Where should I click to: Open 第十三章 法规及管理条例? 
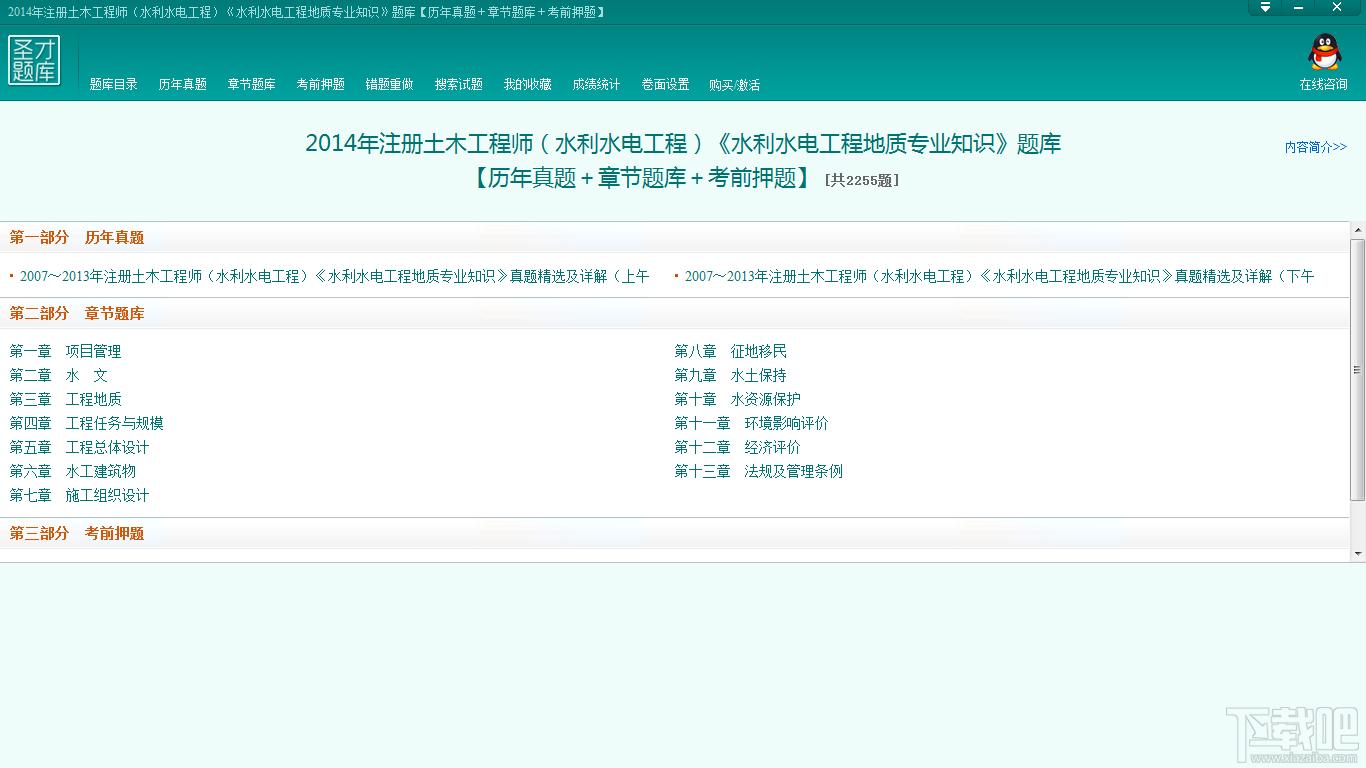pyautogui.click(x=759, y=471)
